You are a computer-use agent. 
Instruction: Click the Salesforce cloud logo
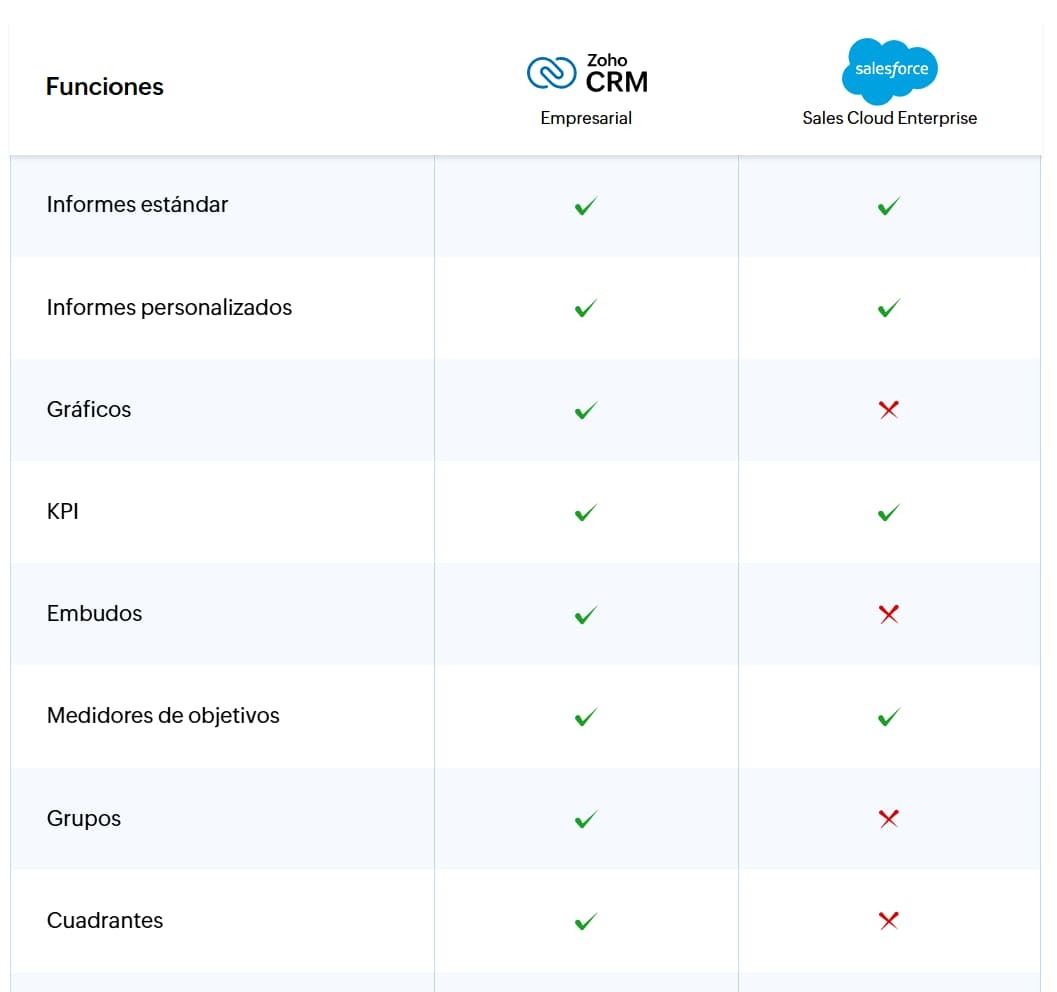click(889, 71)
